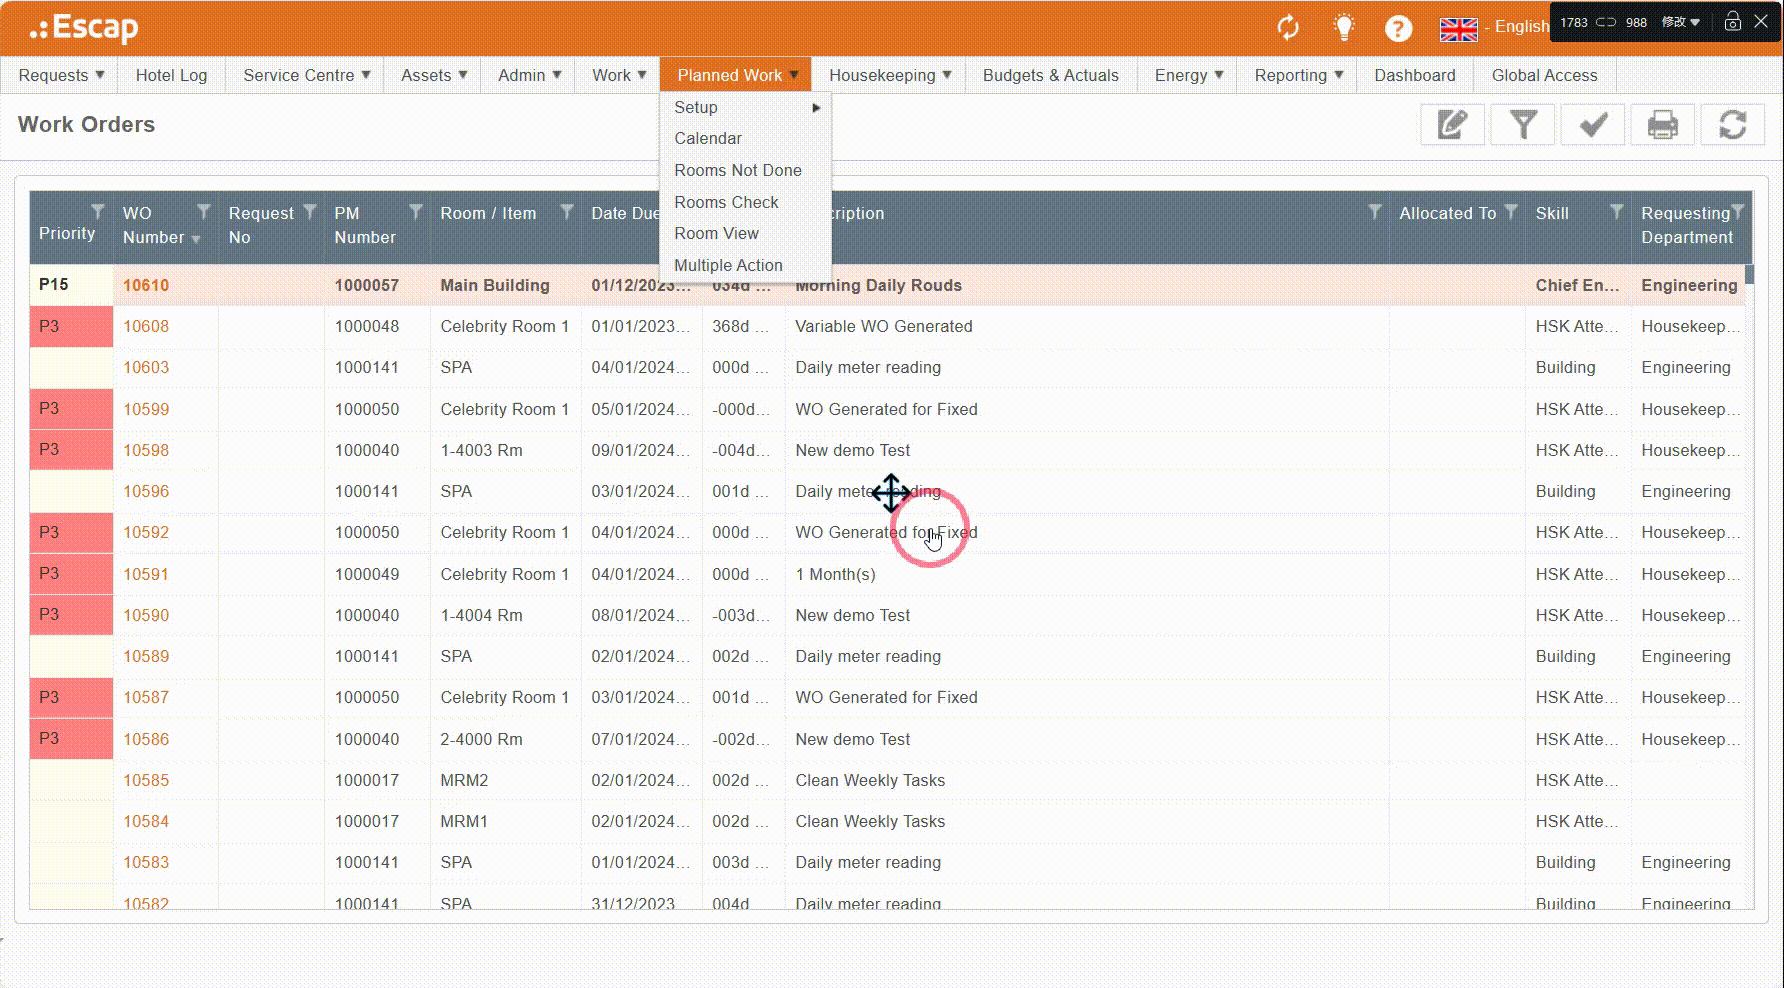Open help via the question mark icon
Image resolution: width=1784 pixels, height=988 pixels.
[x=1398, y=28]
